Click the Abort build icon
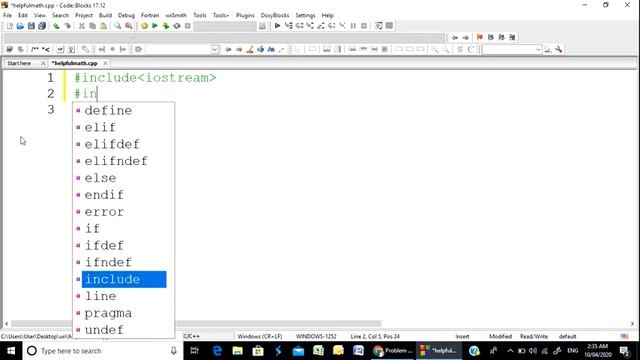The image size is (640, 360). coord(188,26)
